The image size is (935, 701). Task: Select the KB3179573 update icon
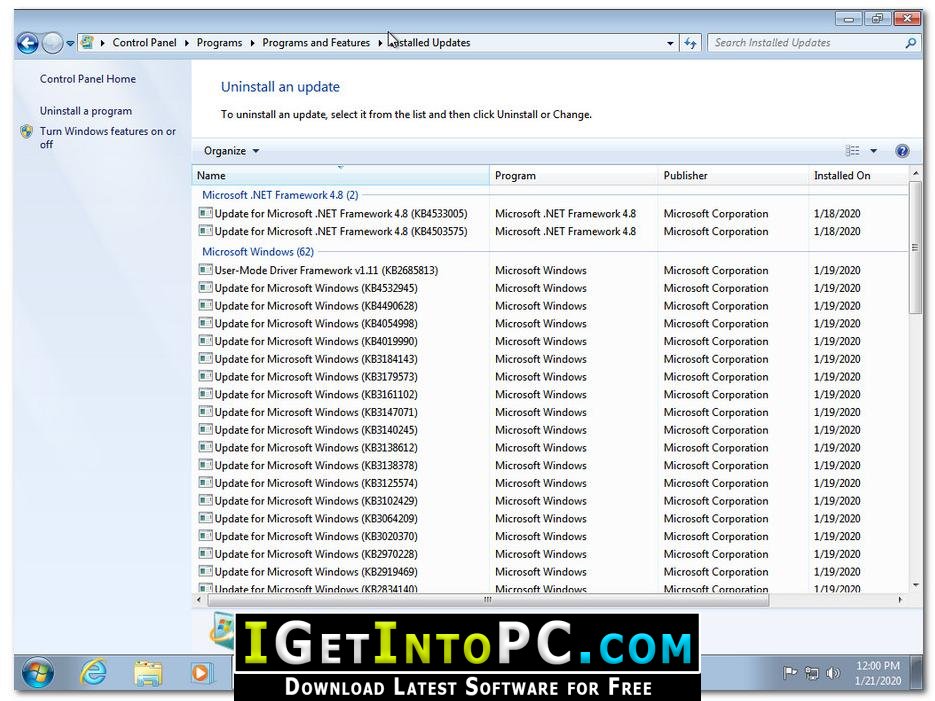pos(205,376)
